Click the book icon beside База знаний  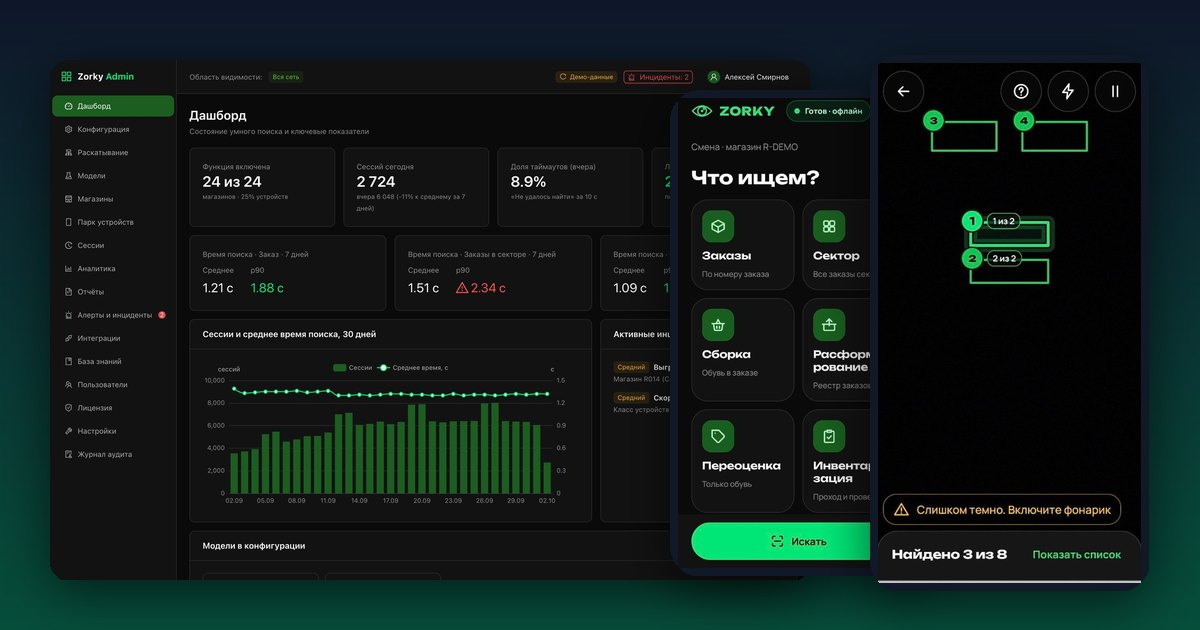[x=68, y=361]
